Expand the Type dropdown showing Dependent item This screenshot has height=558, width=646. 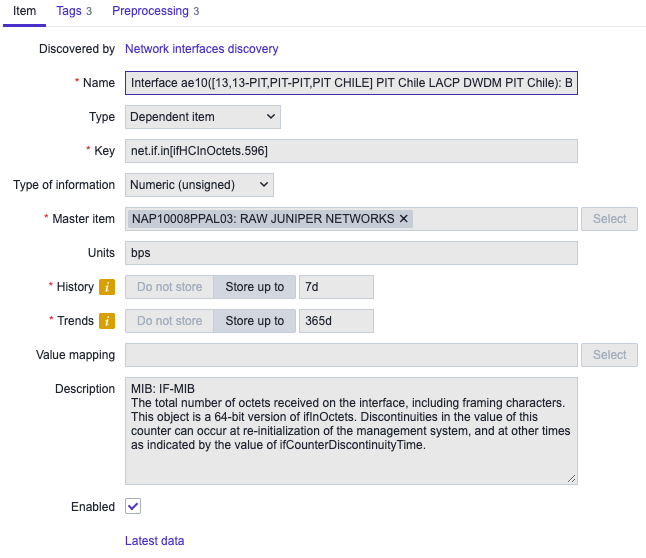click(x=203, y=117)
